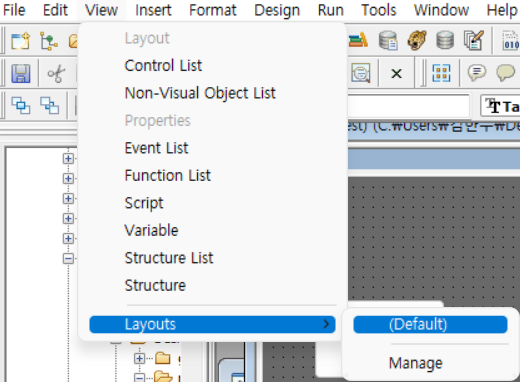Click the scissors Cut icon
Image resolution: width=520 pixels, height=382 pixels.
[56, 73]
